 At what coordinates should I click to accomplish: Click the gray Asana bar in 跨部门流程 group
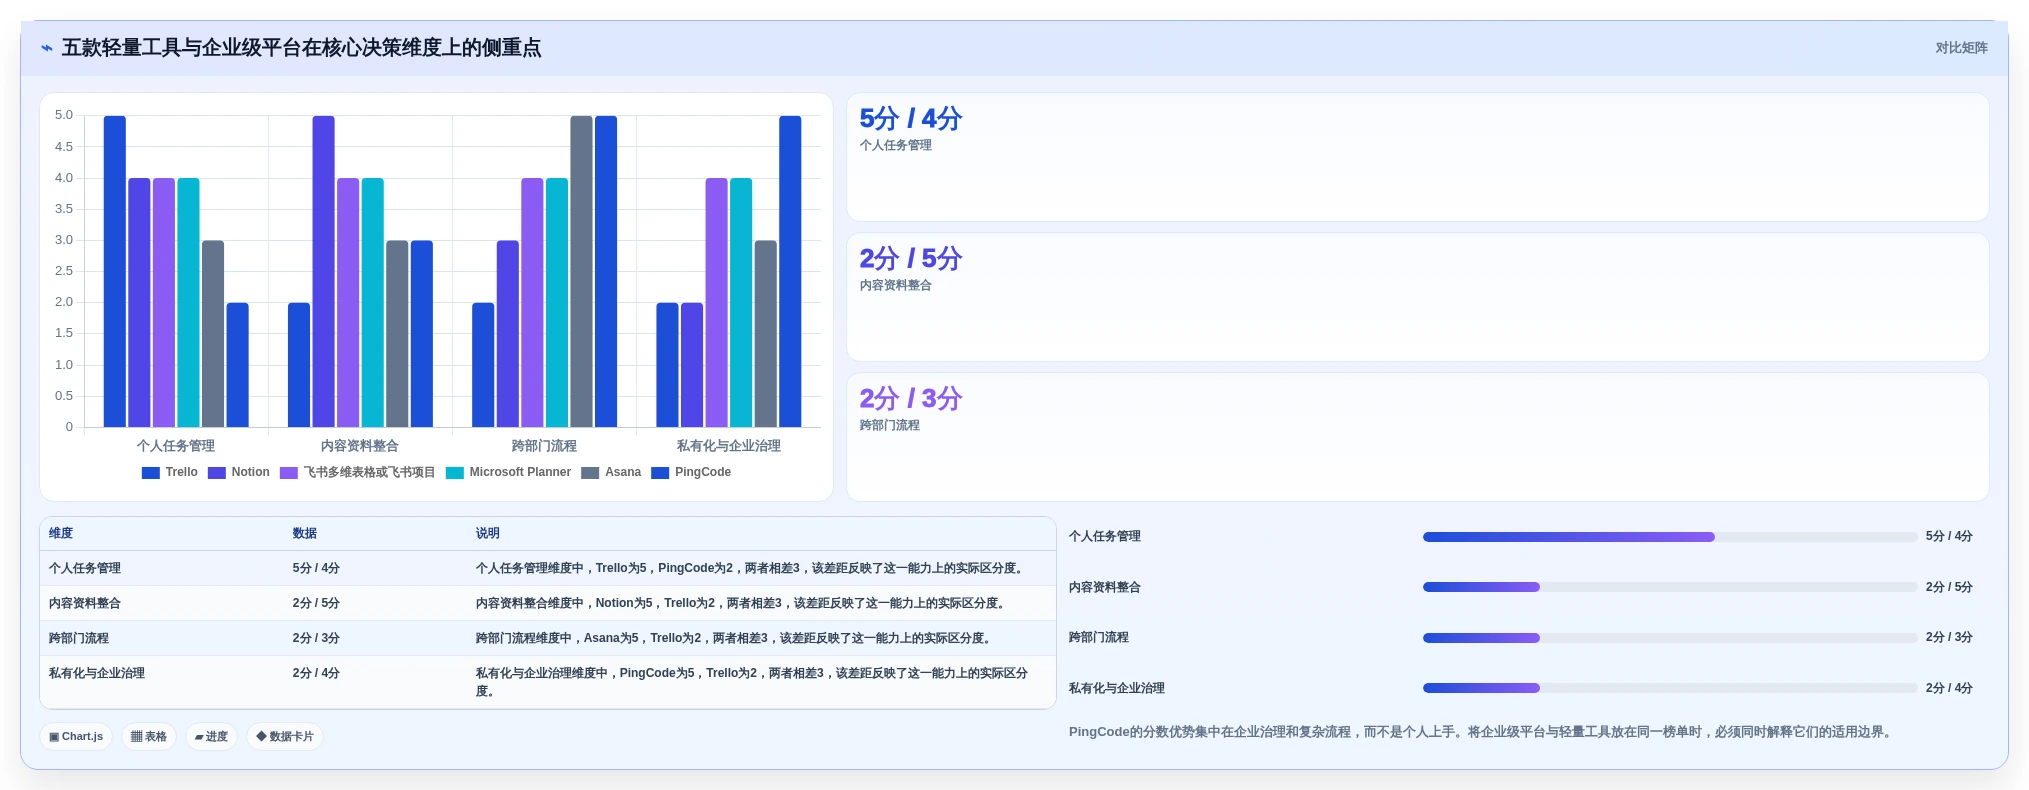coord(581,272)
